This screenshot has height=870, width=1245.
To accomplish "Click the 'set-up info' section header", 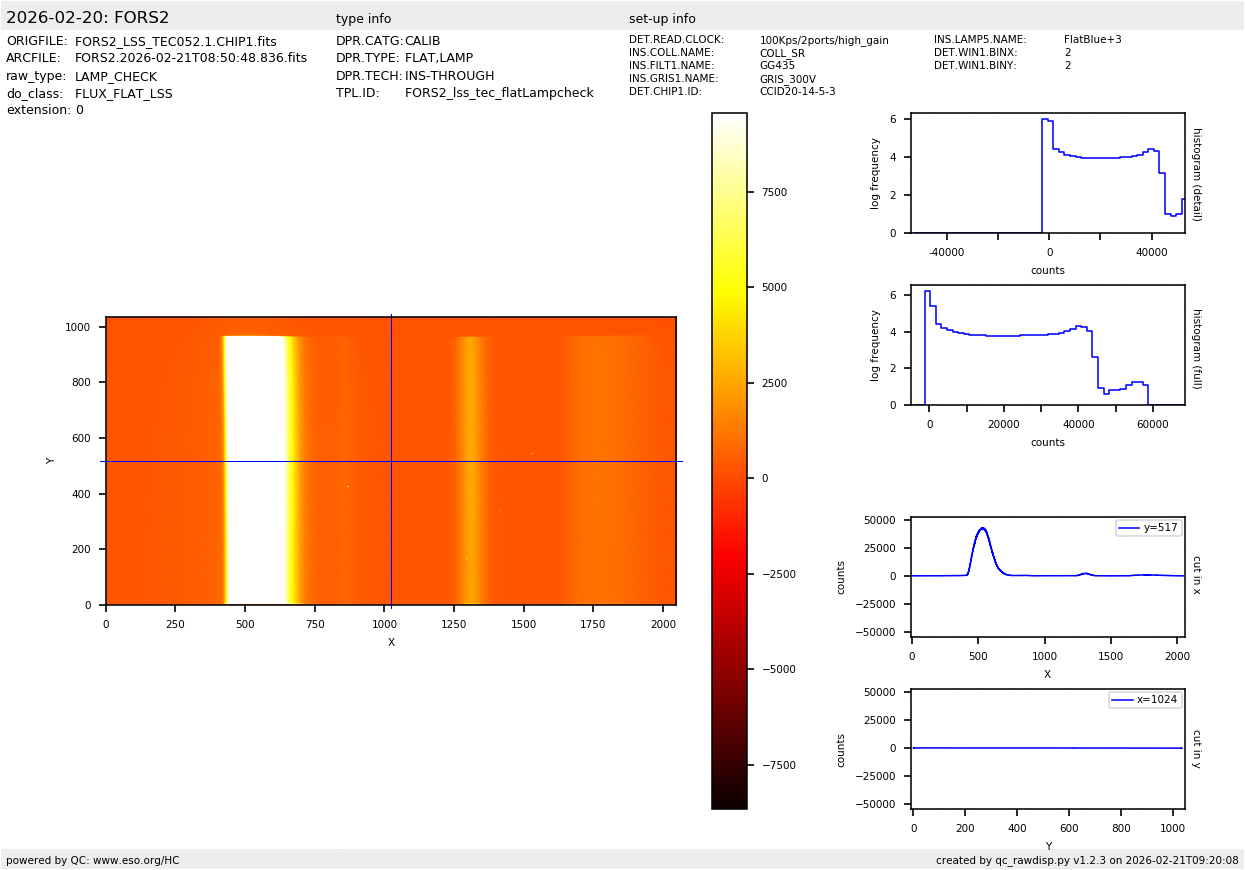I will (x=662, y=19).
